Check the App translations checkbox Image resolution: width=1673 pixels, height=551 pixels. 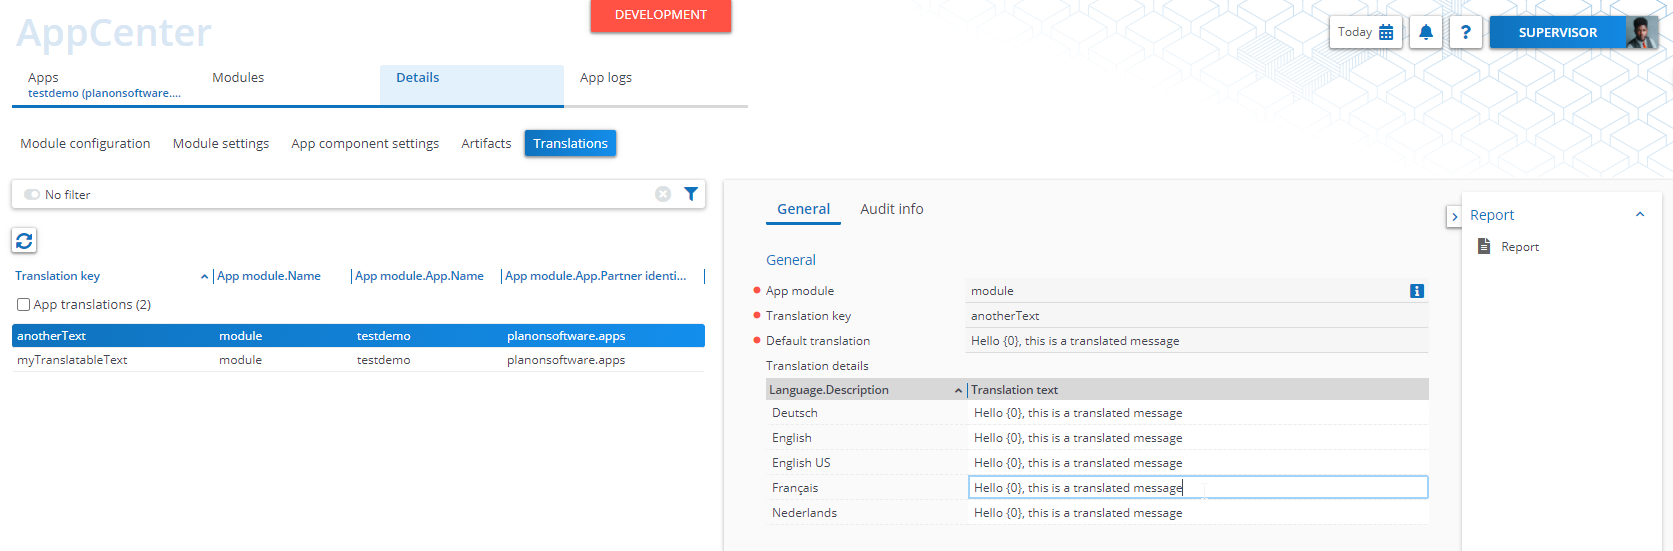pos(23,305)
